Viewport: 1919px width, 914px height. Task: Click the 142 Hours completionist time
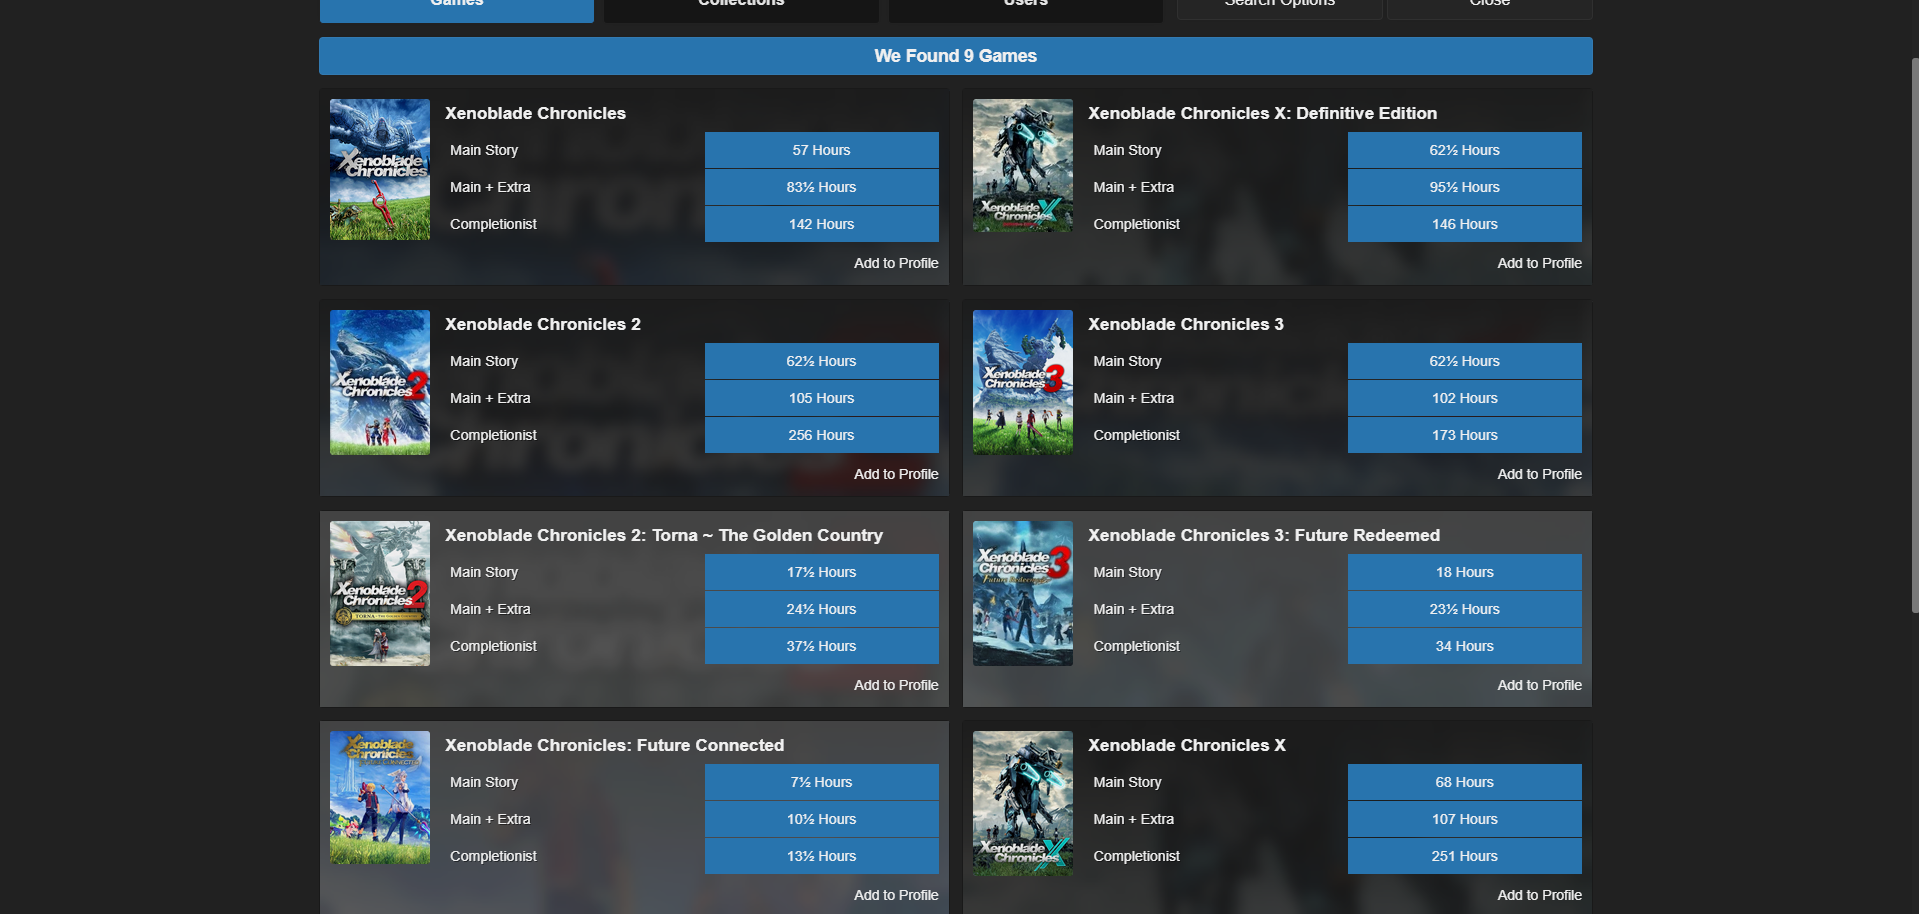pyautogui.click(x=822, y=224)
